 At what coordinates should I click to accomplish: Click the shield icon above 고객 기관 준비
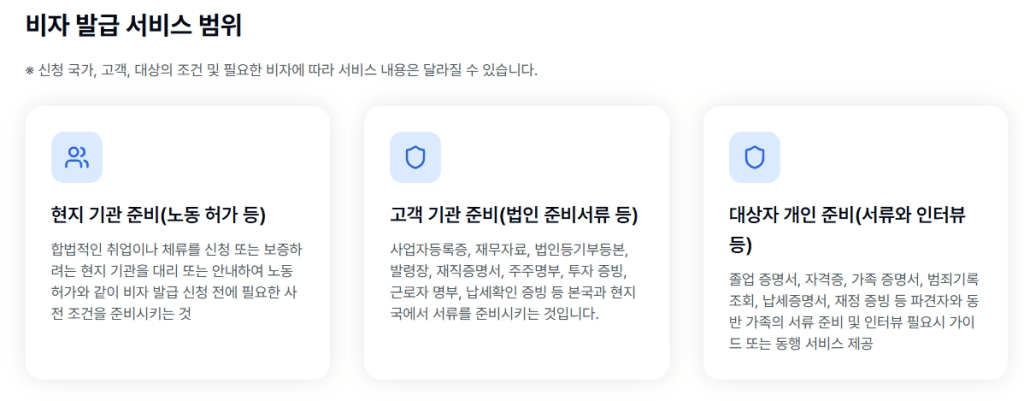click(415, 157)
